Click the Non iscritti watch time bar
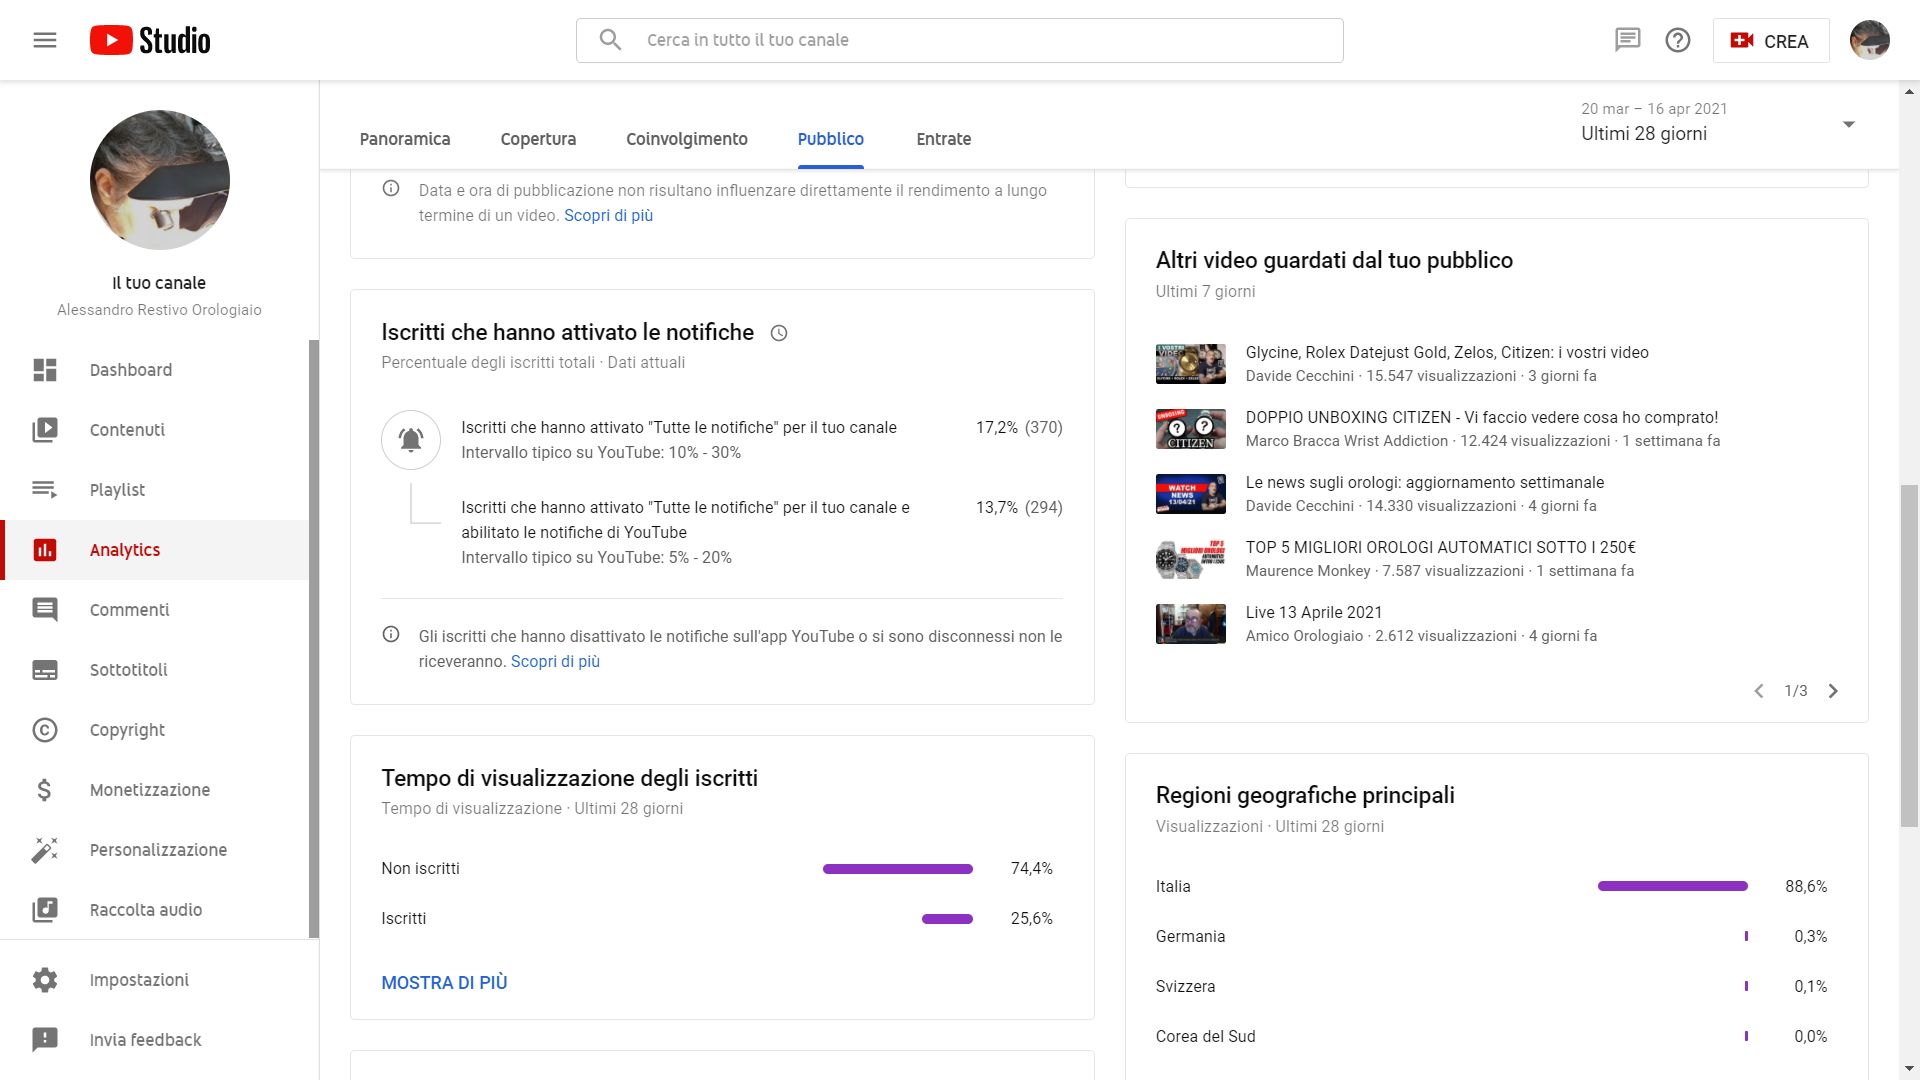 898,869
